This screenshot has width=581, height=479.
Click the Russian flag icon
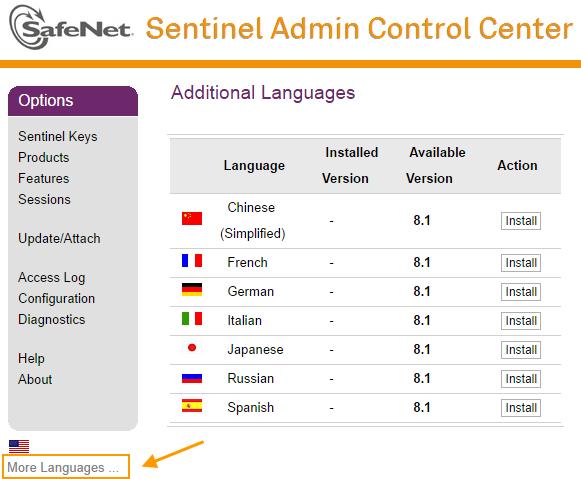click(192, 378)
